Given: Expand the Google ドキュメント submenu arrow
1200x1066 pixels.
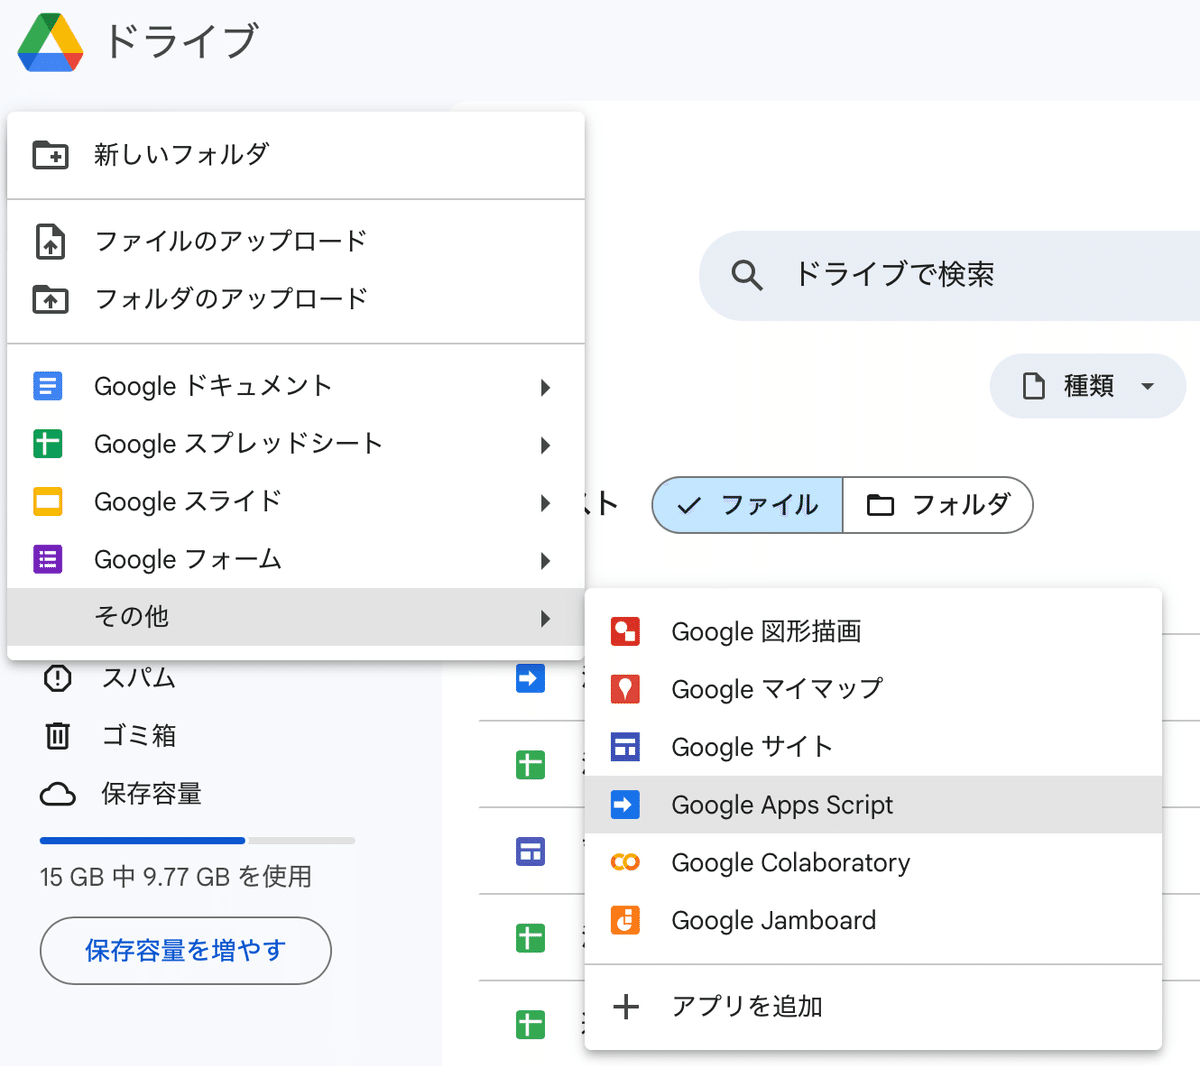Looking at the screenshot, I should (545, 387).
